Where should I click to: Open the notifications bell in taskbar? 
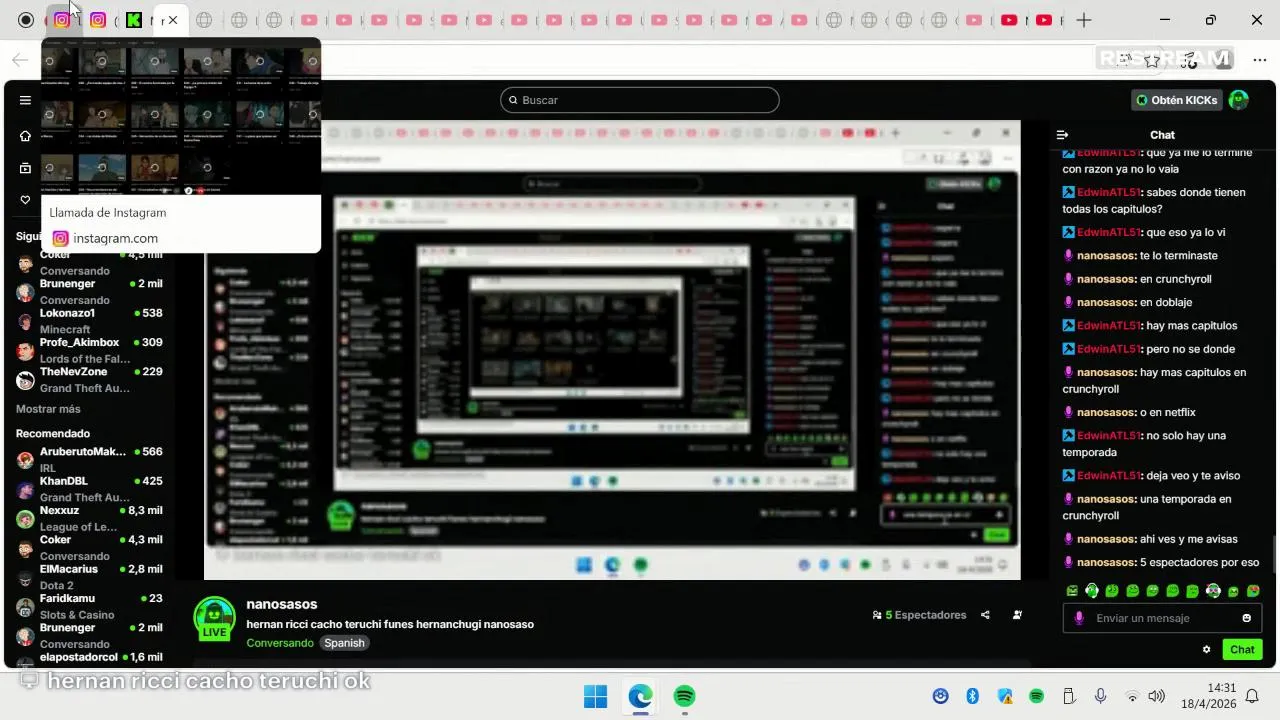pos(1252,696)
